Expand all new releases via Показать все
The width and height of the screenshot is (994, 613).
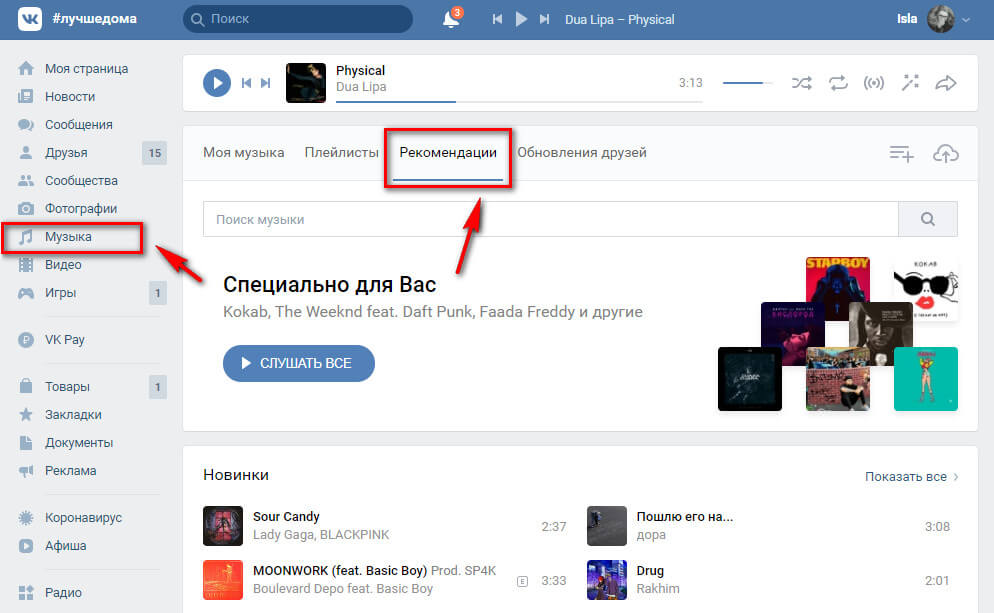click(x=911, y=476)
